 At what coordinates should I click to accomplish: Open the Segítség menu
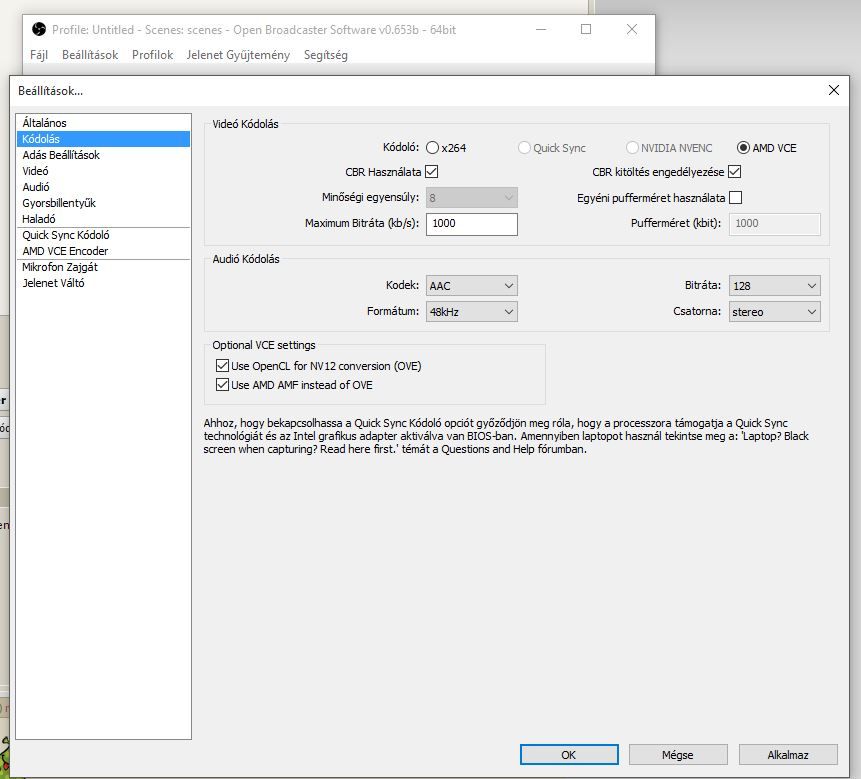[326, 55]
